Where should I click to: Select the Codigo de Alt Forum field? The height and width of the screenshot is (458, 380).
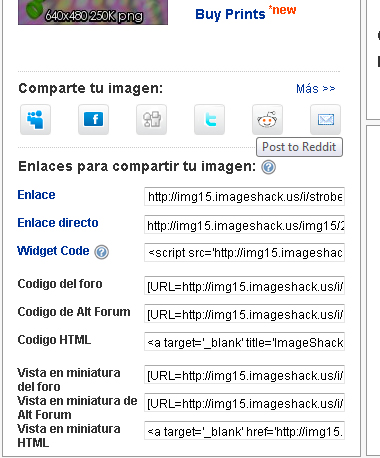click(x=244, y=313)
